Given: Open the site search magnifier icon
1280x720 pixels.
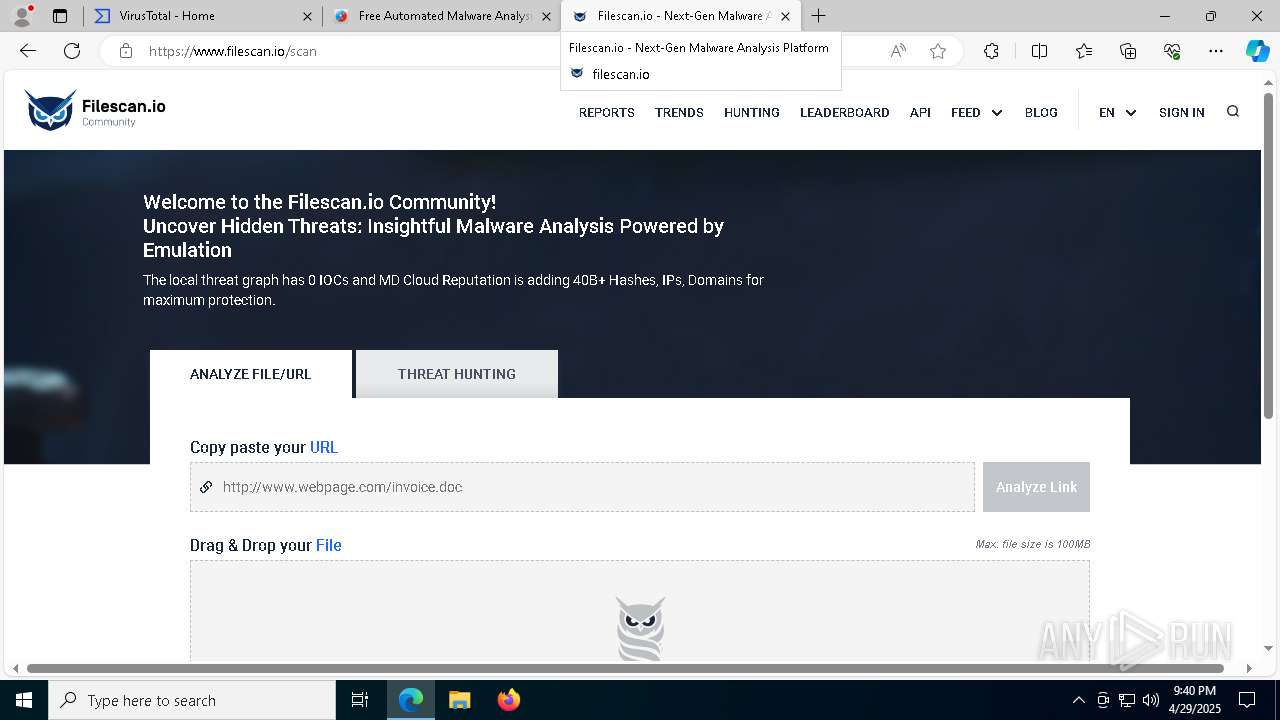Looking at the screenshot, I should (x=1233, y=111).
